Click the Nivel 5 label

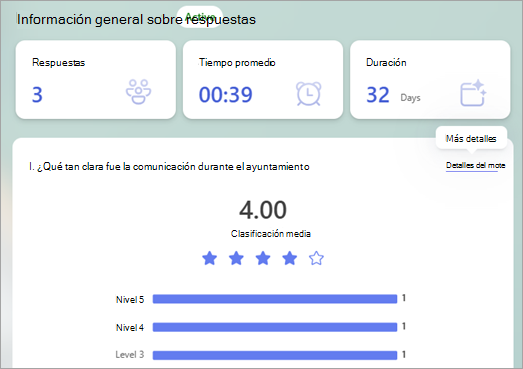click(130, 300)
